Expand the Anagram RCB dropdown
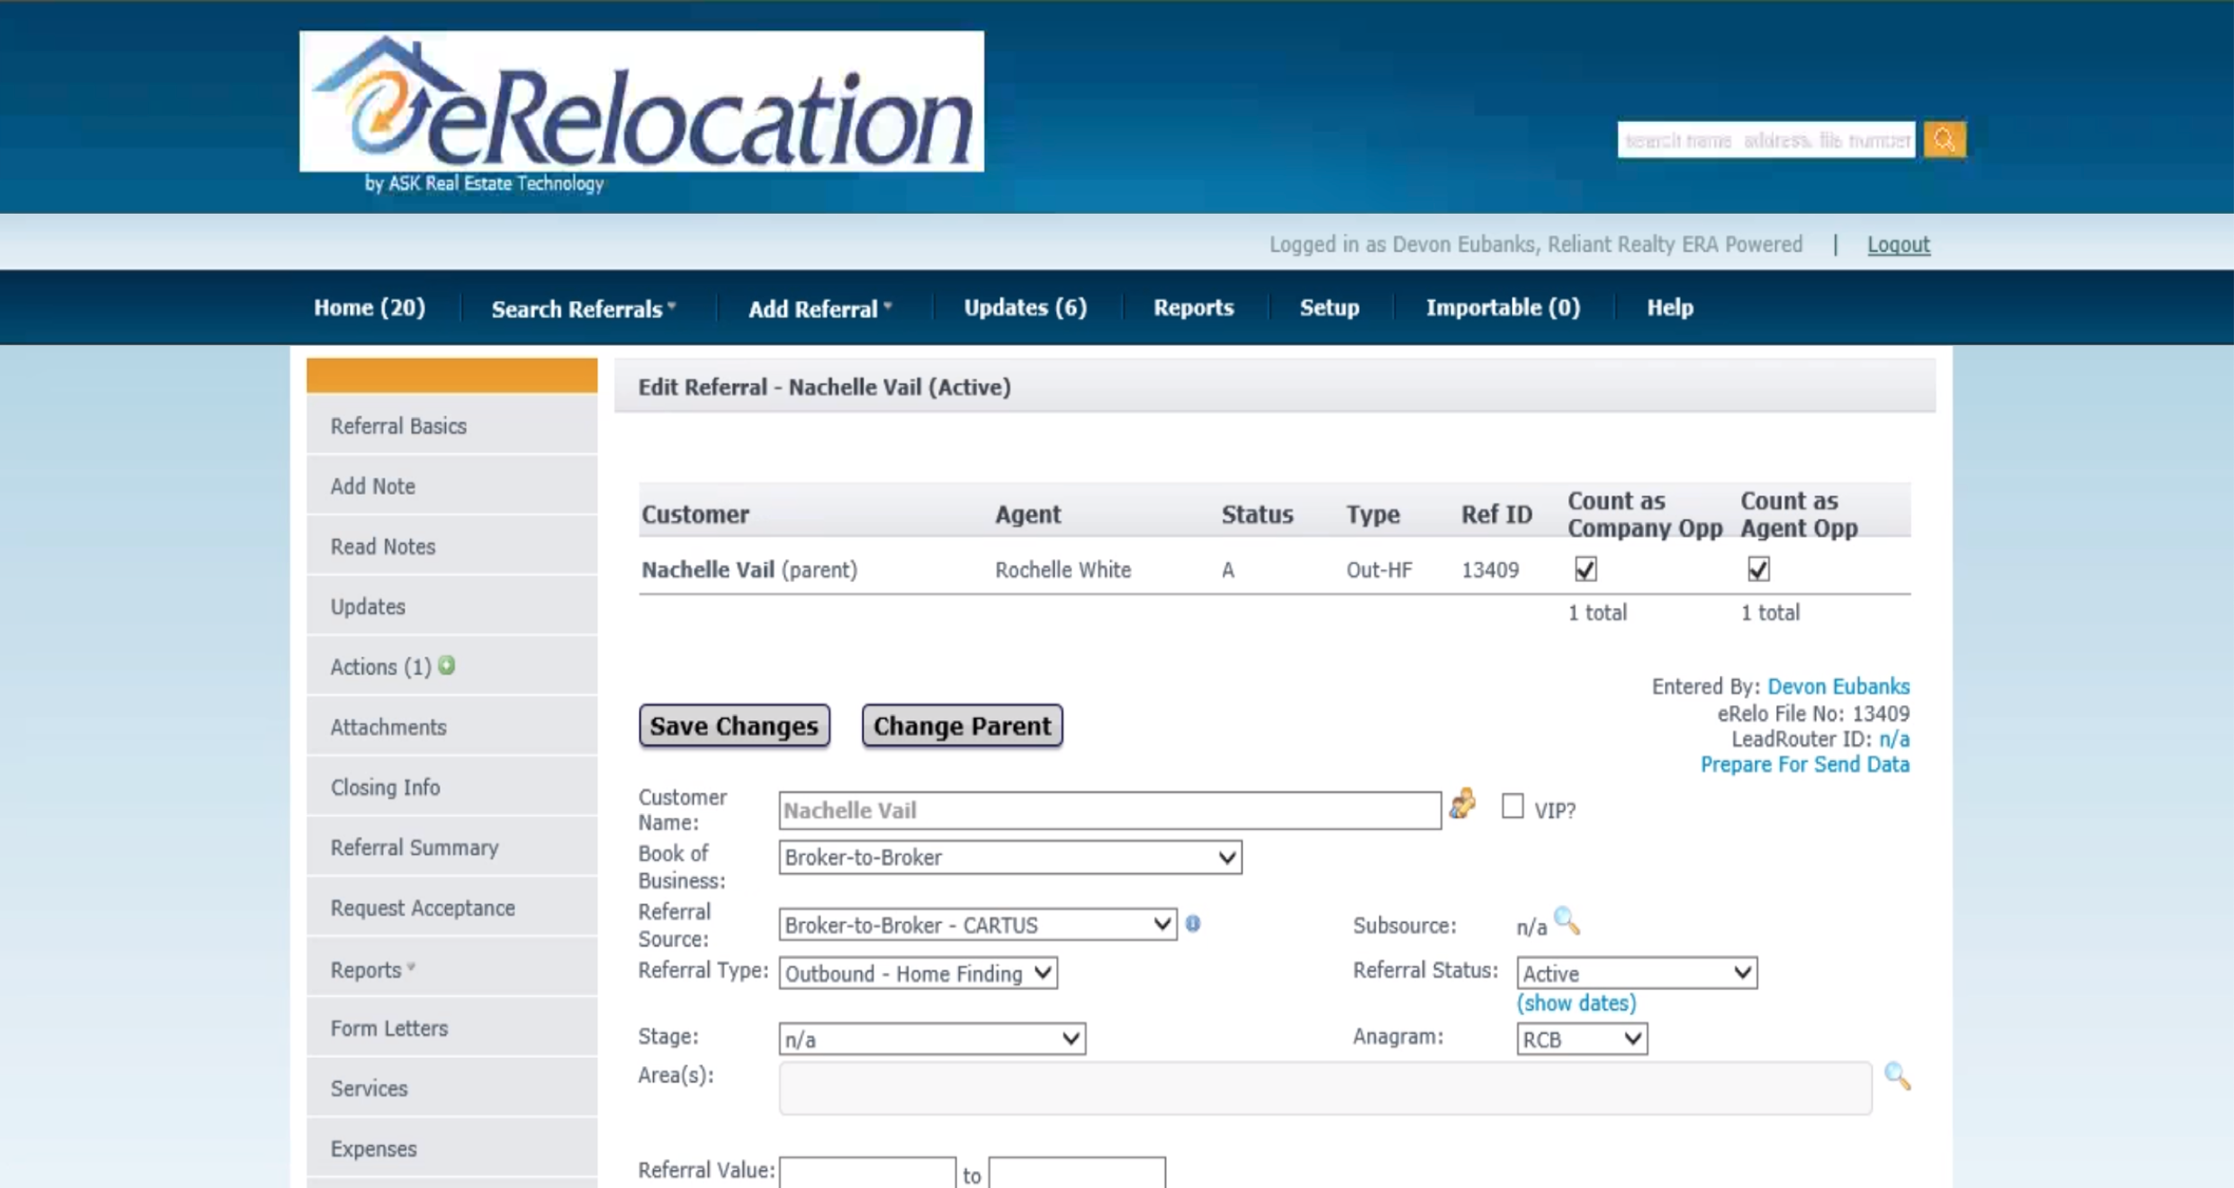 (x=1581, y=1040)
